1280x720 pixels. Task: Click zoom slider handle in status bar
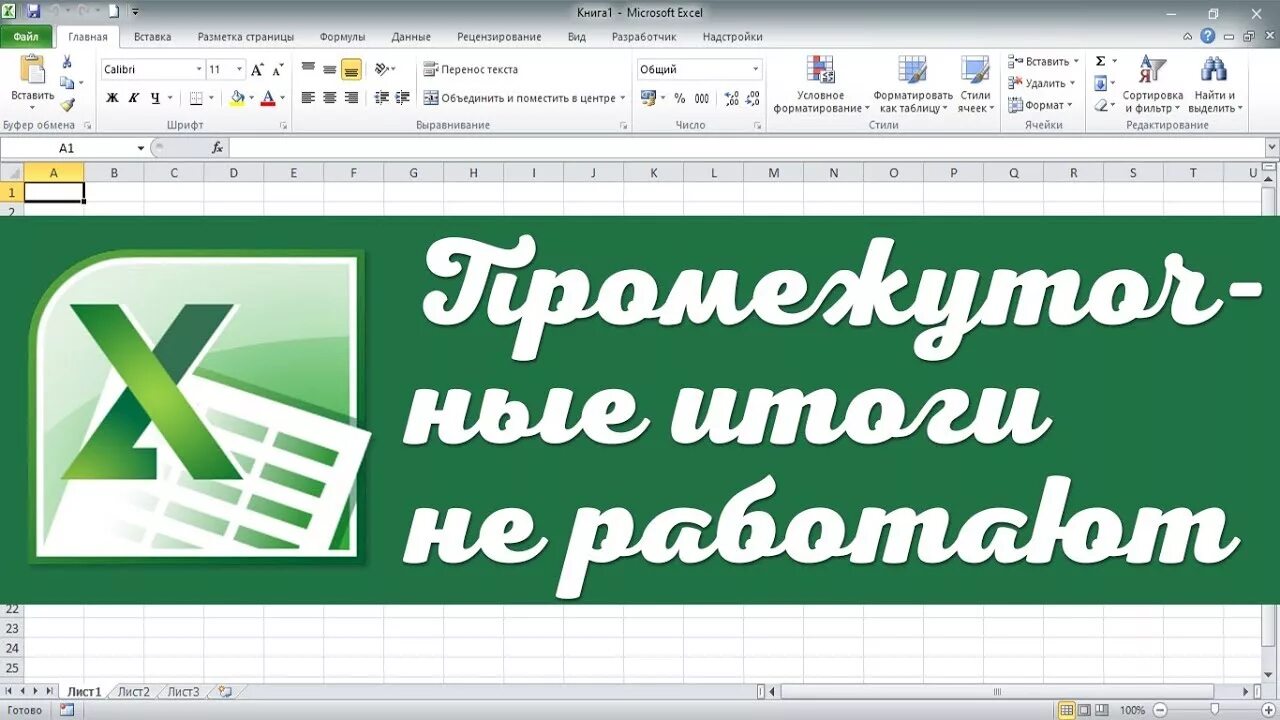click(x=1214, y=710)
